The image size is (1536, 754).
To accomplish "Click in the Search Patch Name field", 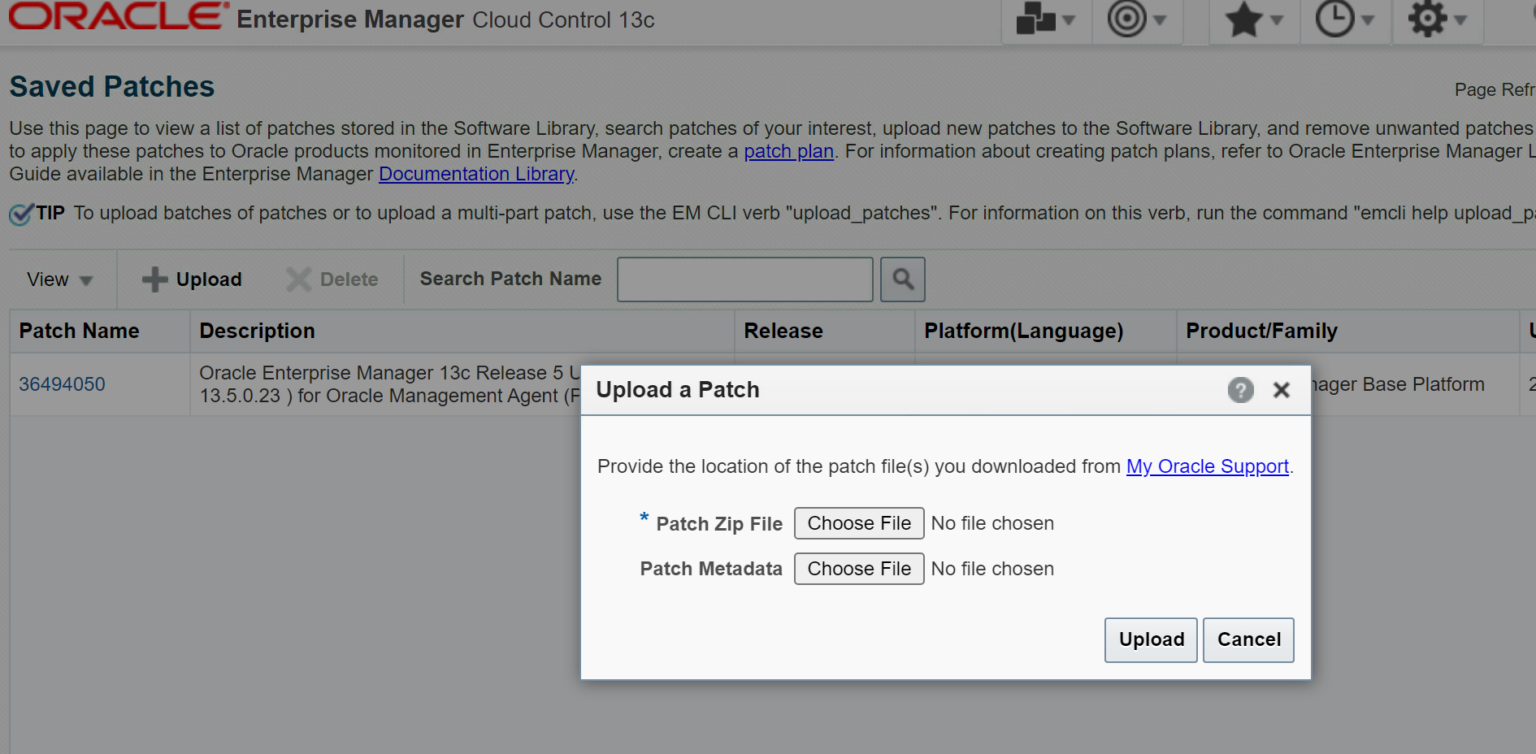I will [x=745, y=280].
